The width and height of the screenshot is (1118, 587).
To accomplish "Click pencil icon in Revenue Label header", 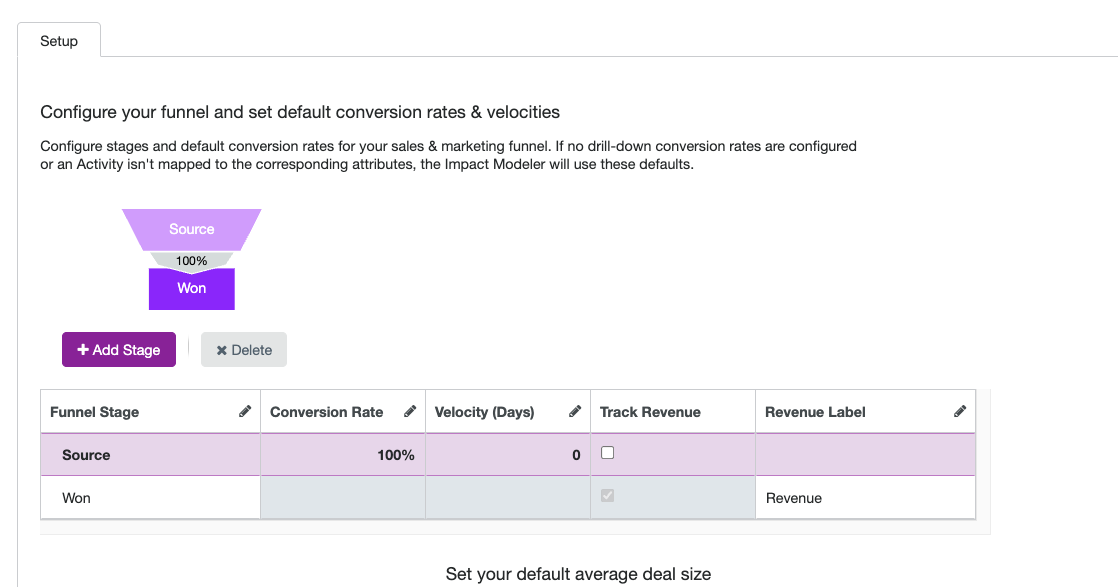I will click(x=960, y=411).
